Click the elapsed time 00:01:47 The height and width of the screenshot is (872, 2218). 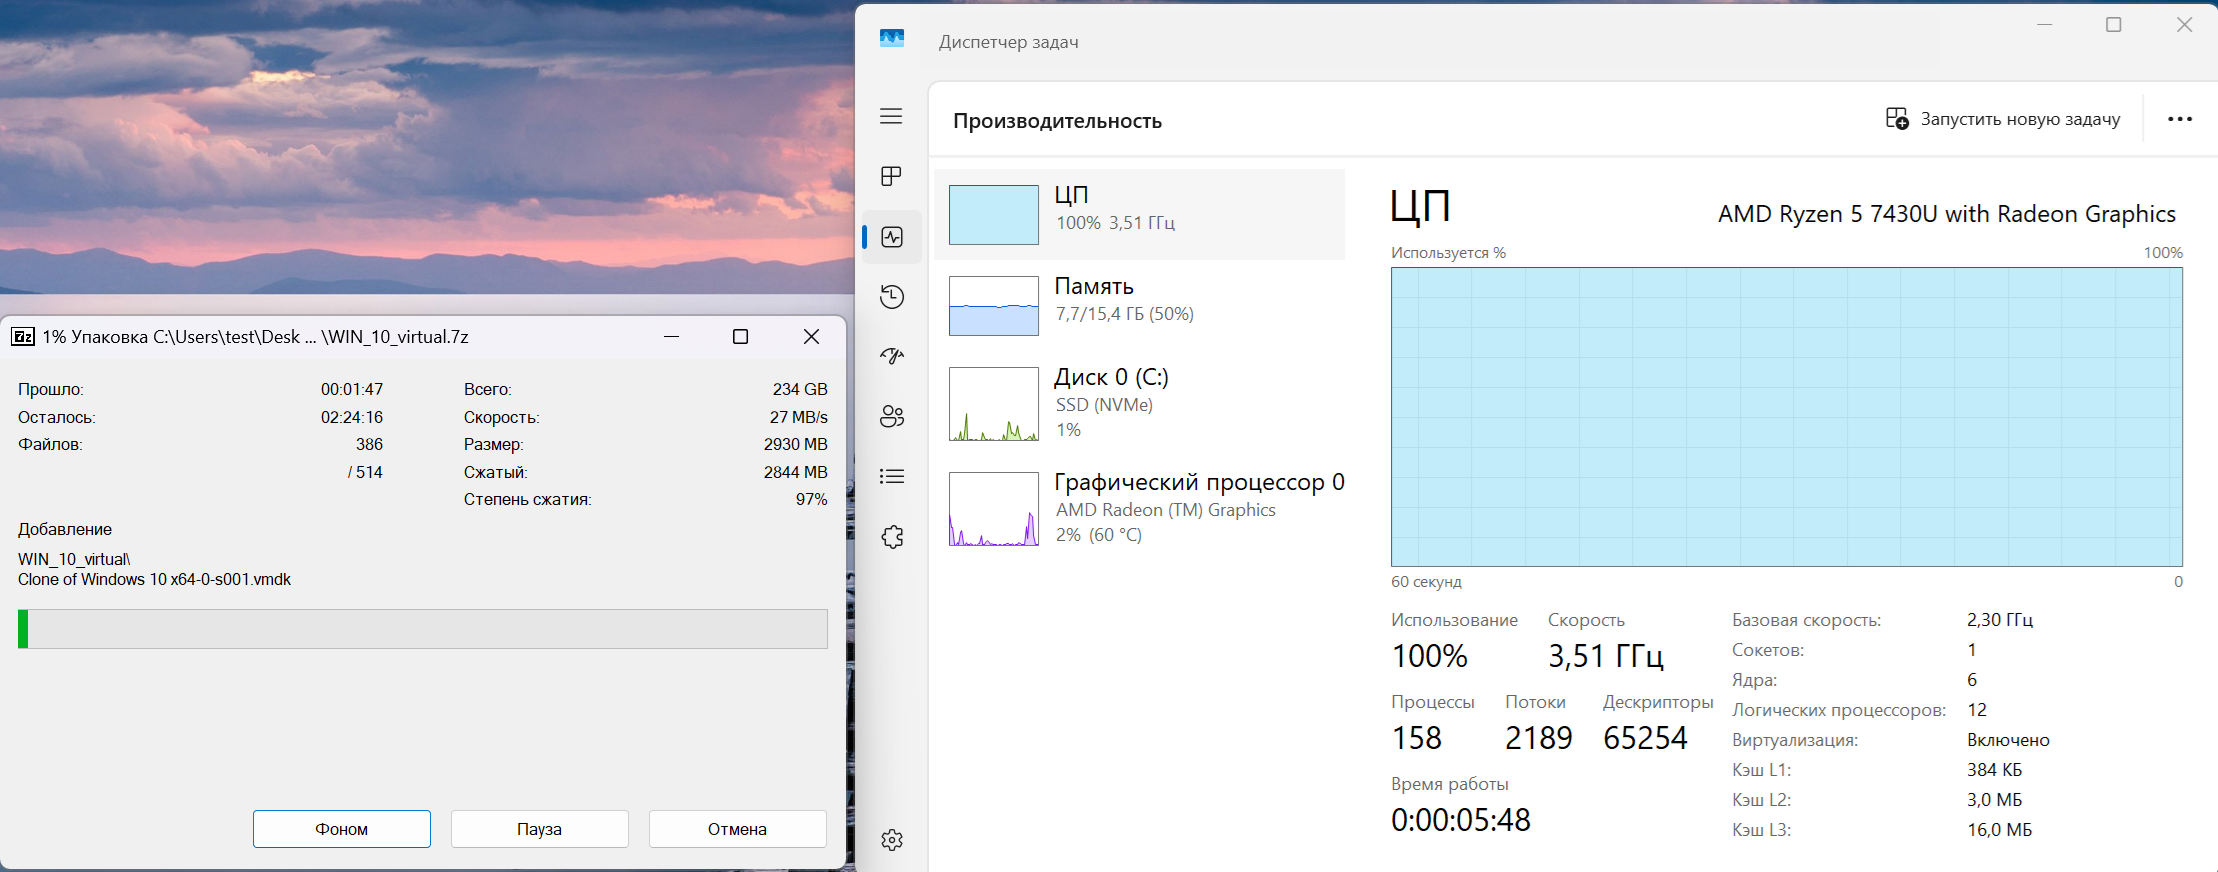click(x=352, y=389)
